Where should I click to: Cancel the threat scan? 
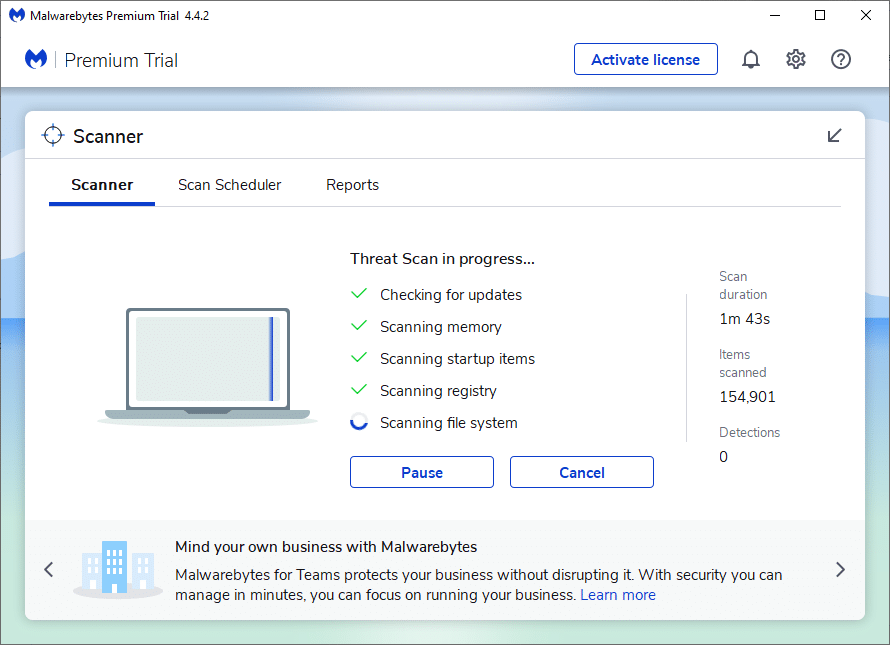(582, 472)
